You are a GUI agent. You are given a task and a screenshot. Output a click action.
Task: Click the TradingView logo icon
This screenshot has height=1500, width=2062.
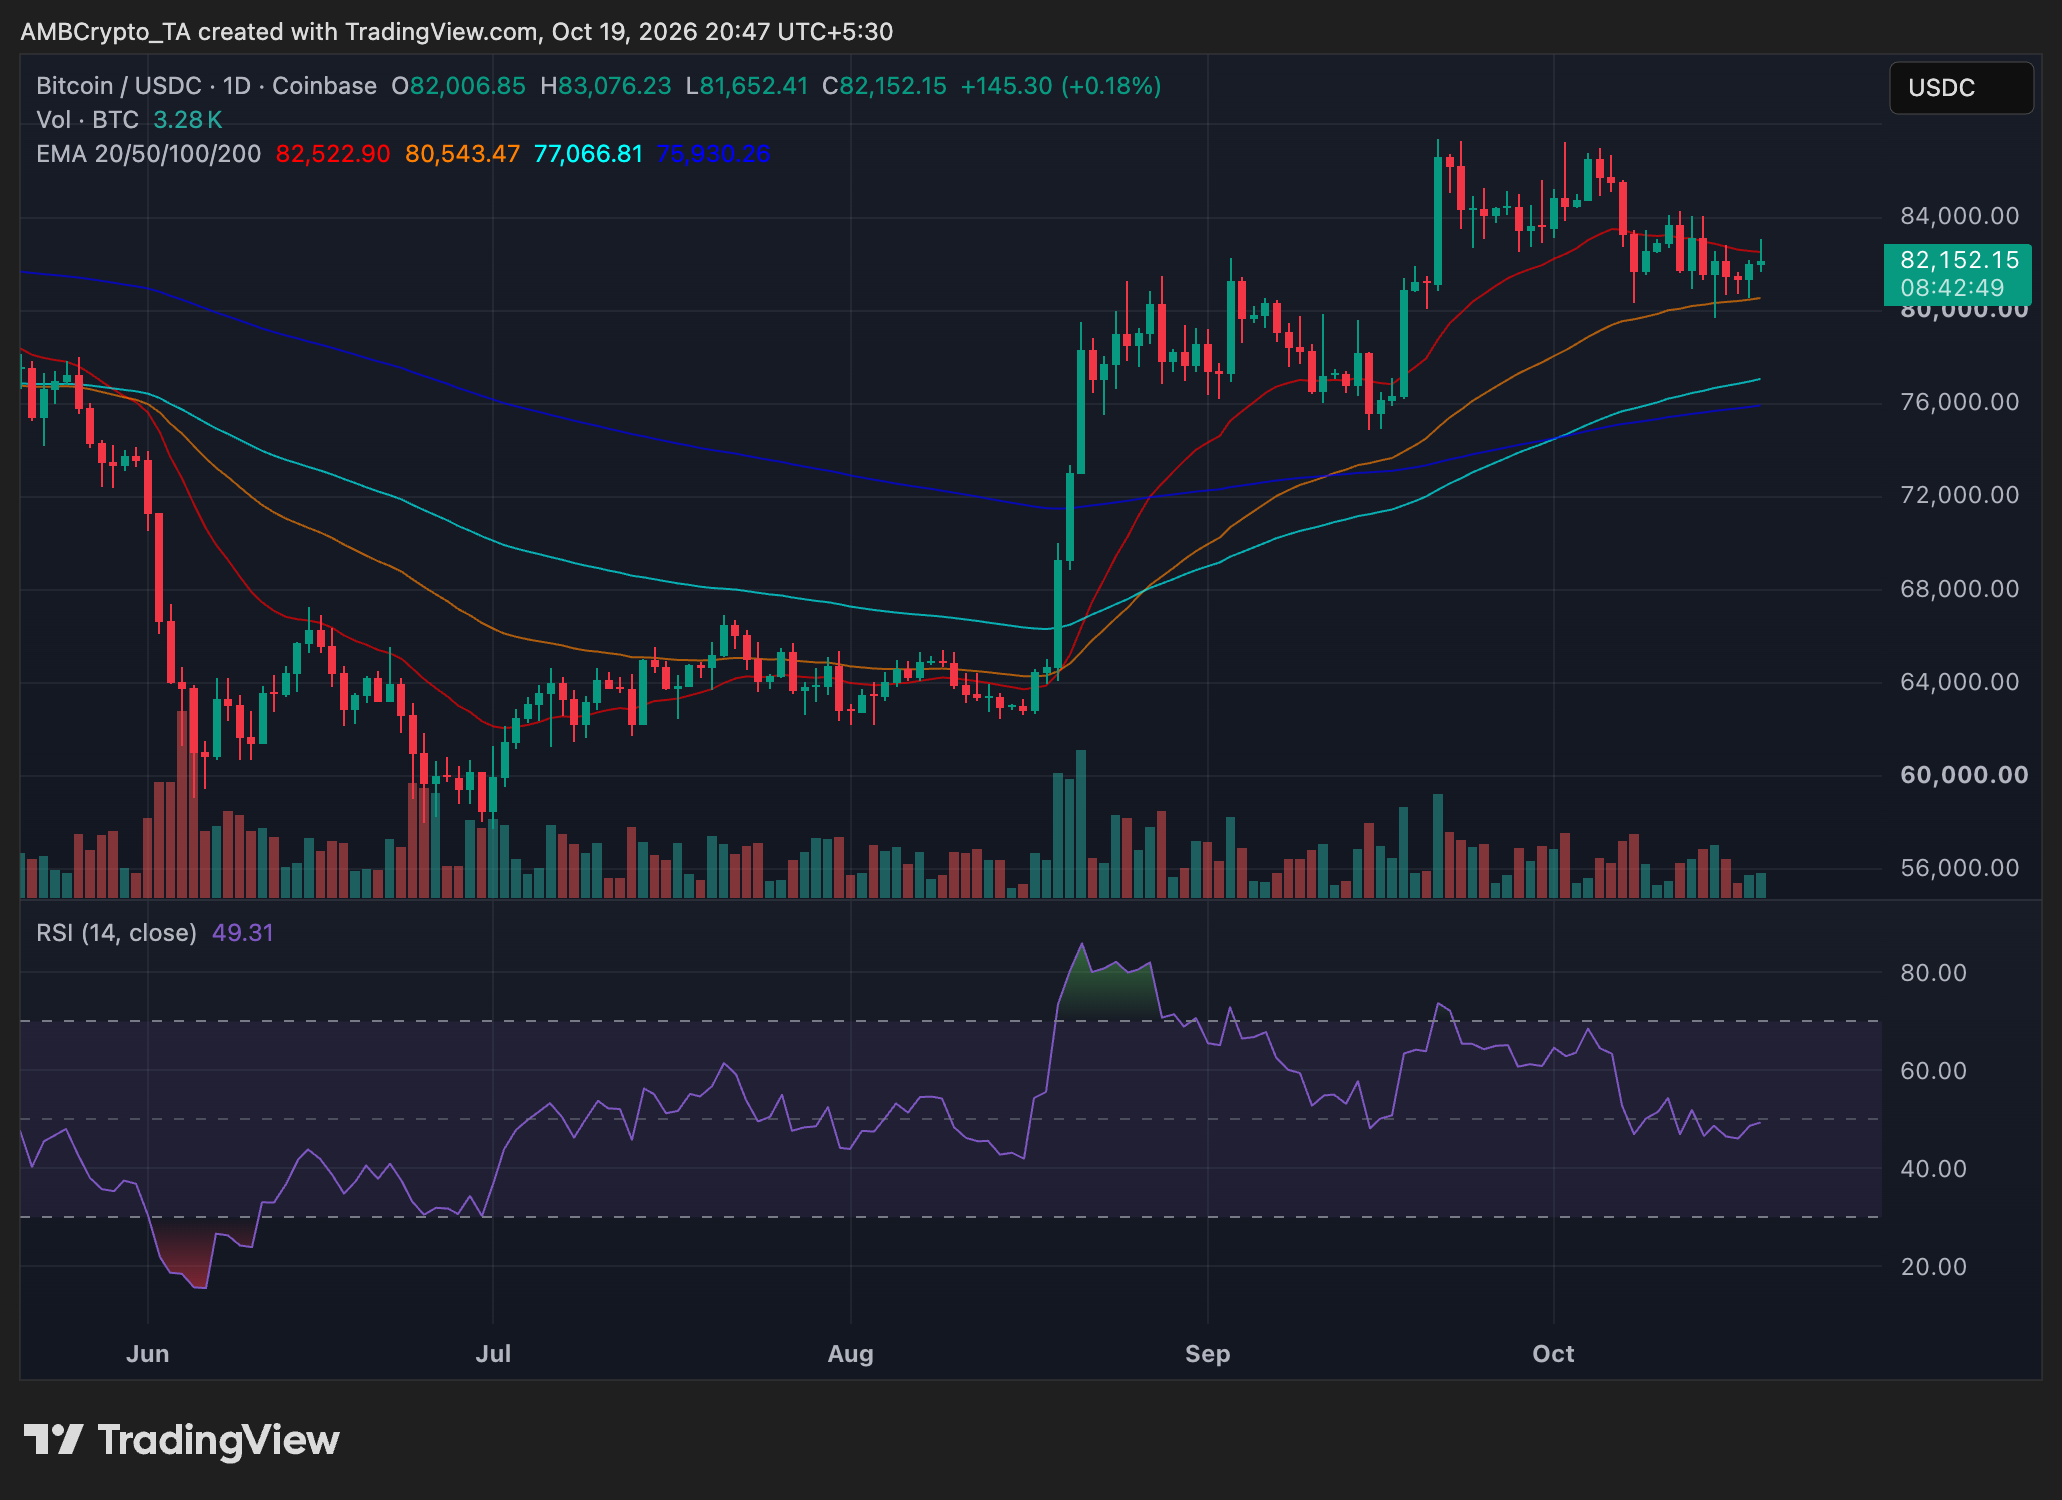[x=53, y=1440]
